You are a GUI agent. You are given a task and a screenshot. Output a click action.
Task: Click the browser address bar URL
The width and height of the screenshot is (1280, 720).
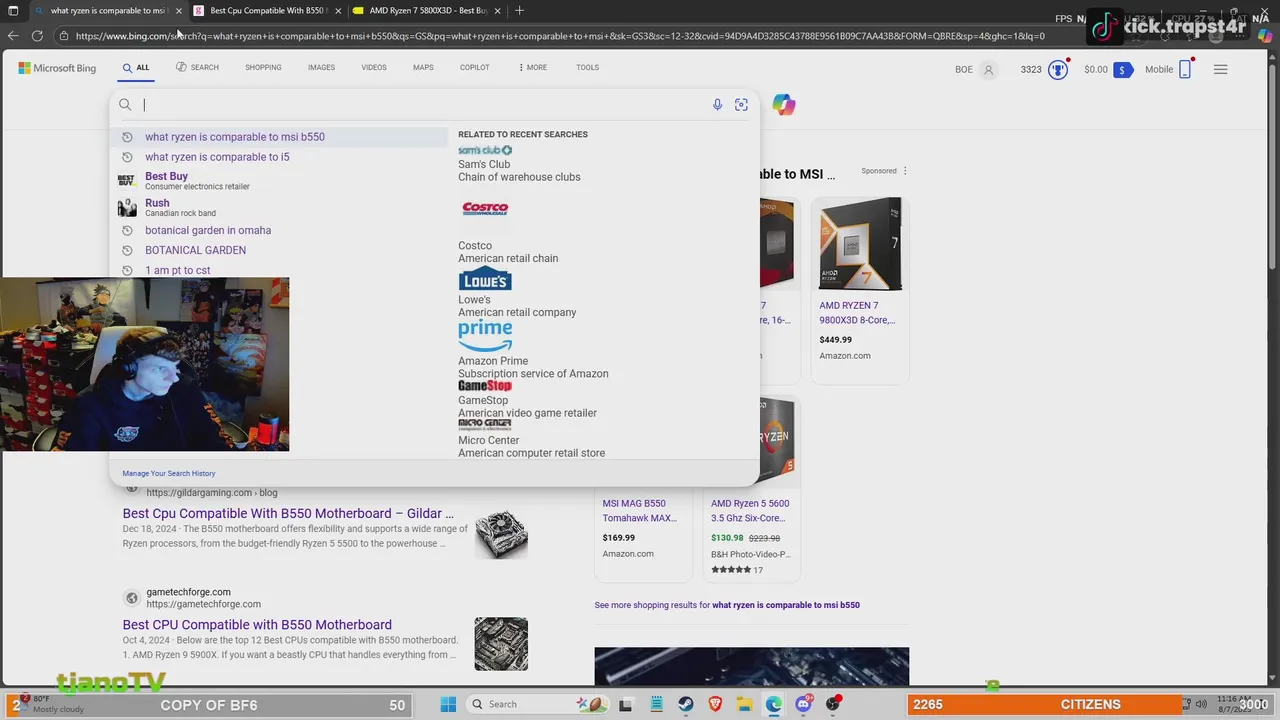560,36
